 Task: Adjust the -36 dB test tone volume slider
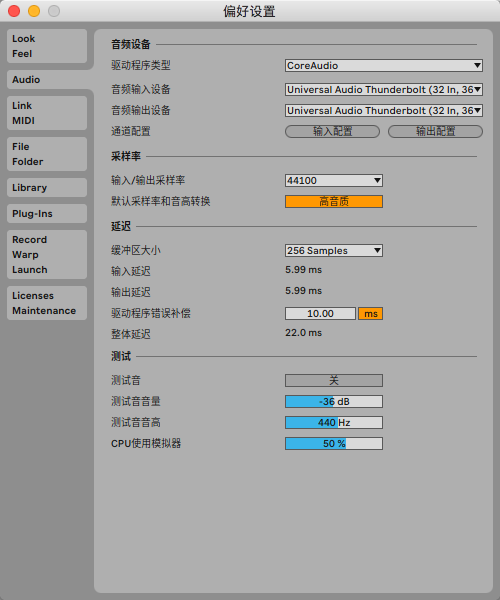334,401
